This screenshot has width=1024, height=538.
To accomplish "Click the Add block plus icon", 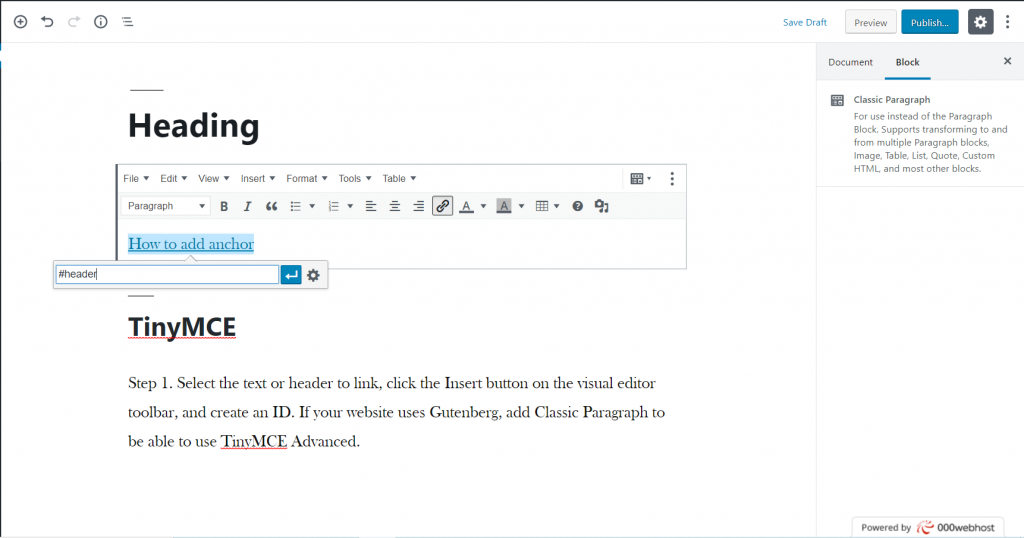I will coord(20,22).
